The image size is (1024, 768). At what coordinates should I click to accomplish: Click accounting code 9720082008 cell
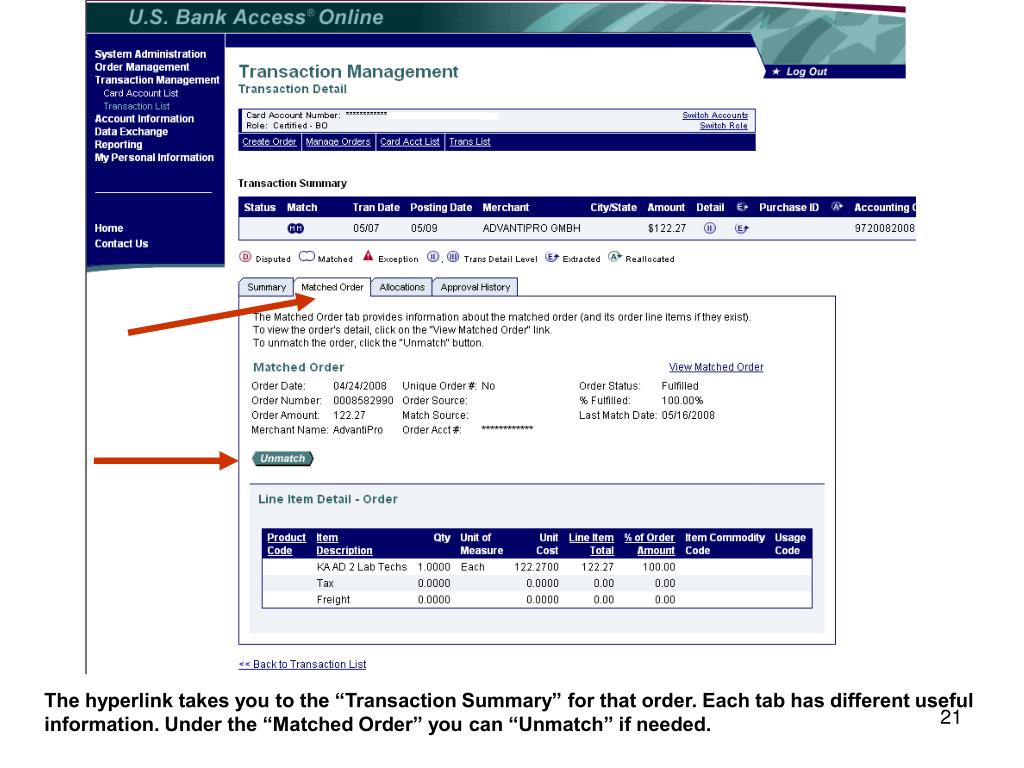pos(884,228)
